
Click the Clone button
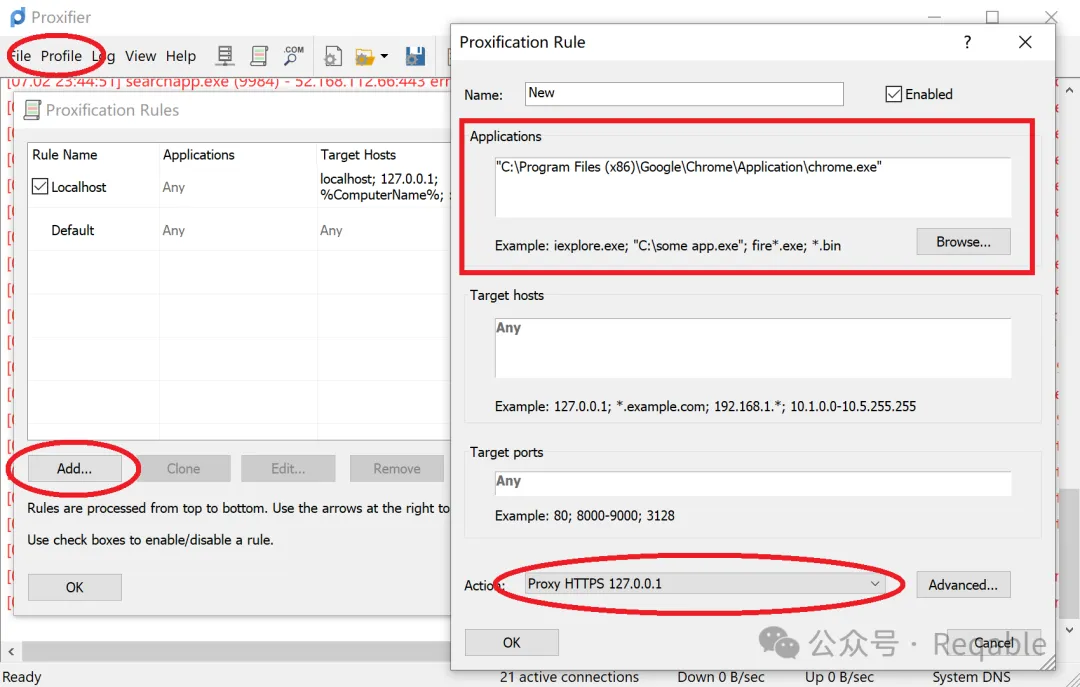coord(183,469)
